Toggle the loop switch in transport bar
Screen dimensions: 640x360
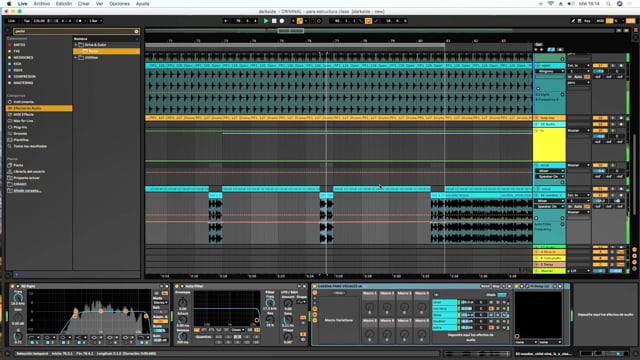[368, 21]
